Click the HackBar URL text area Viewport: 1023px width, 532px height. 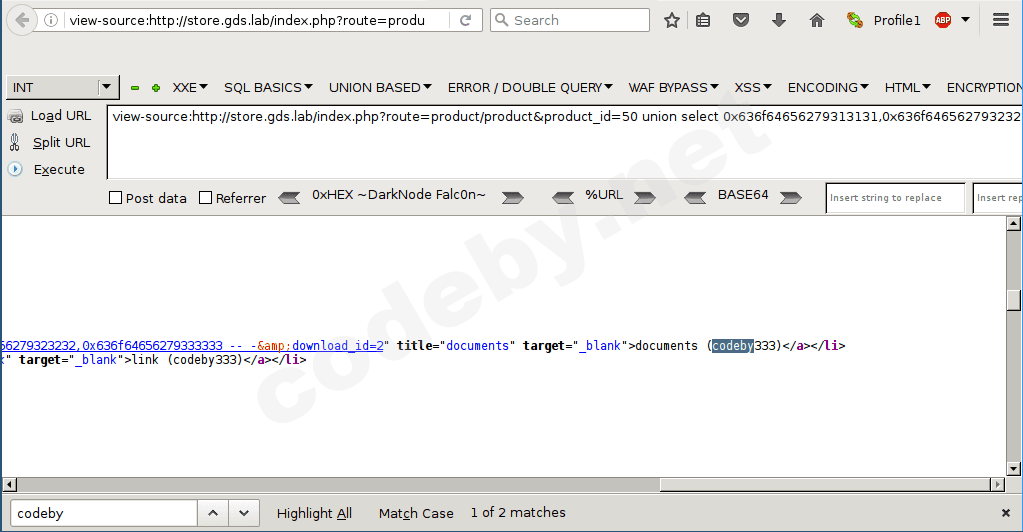(x=565, y=142)
